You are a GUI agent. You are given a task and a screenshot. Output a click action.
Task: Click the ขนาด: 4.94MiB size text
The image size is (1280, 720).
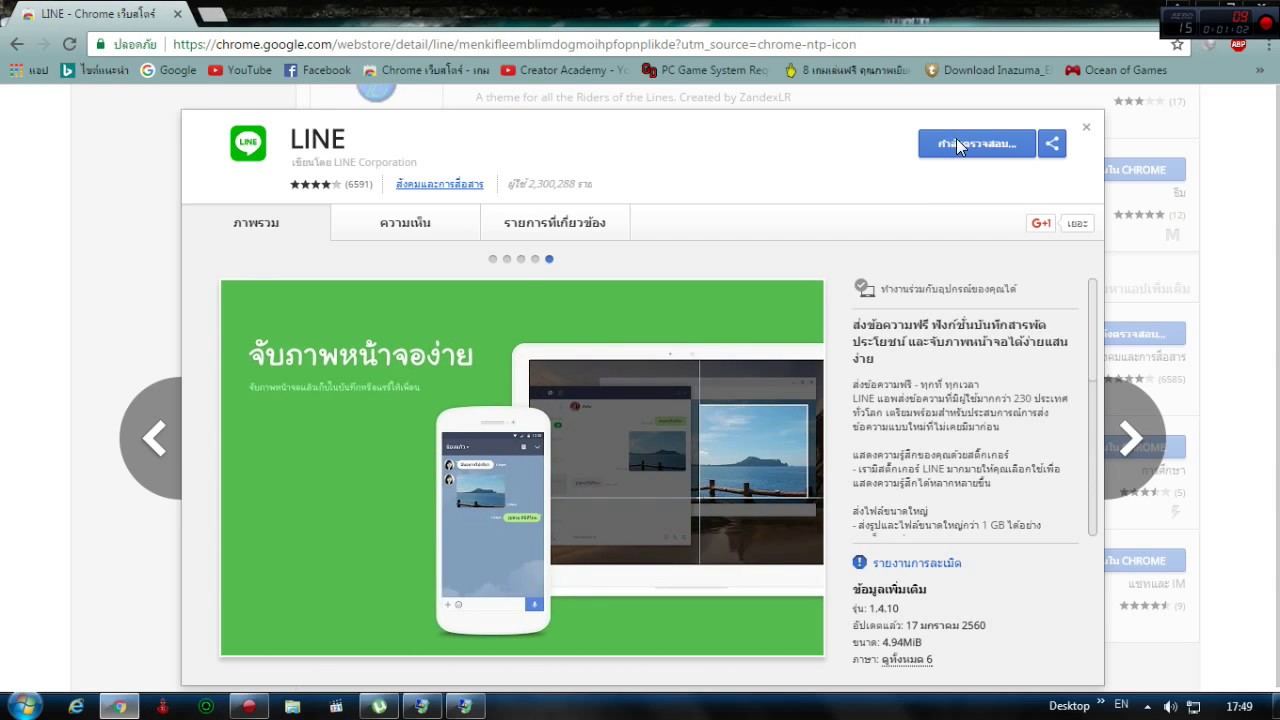click(888, 642)
